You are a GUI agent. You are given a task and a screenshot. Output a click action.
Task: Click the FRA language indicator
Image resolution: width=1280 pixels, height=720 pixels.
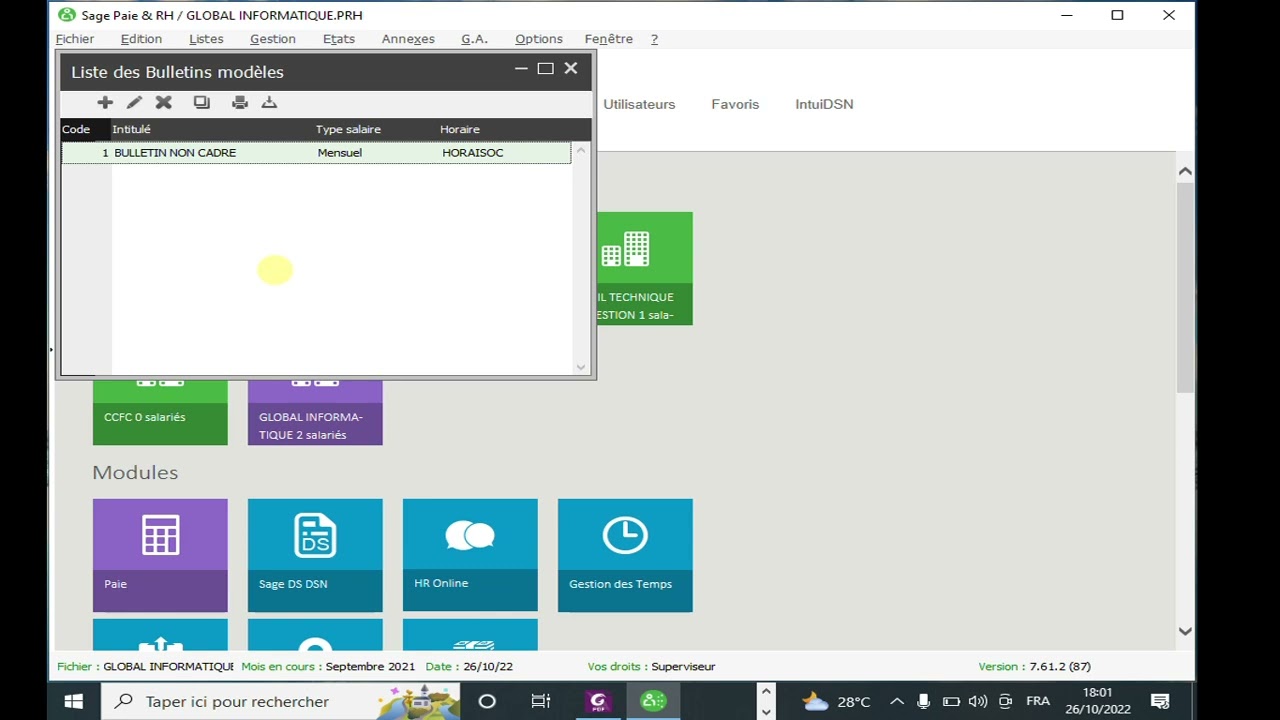click(x=1038, y=701)
